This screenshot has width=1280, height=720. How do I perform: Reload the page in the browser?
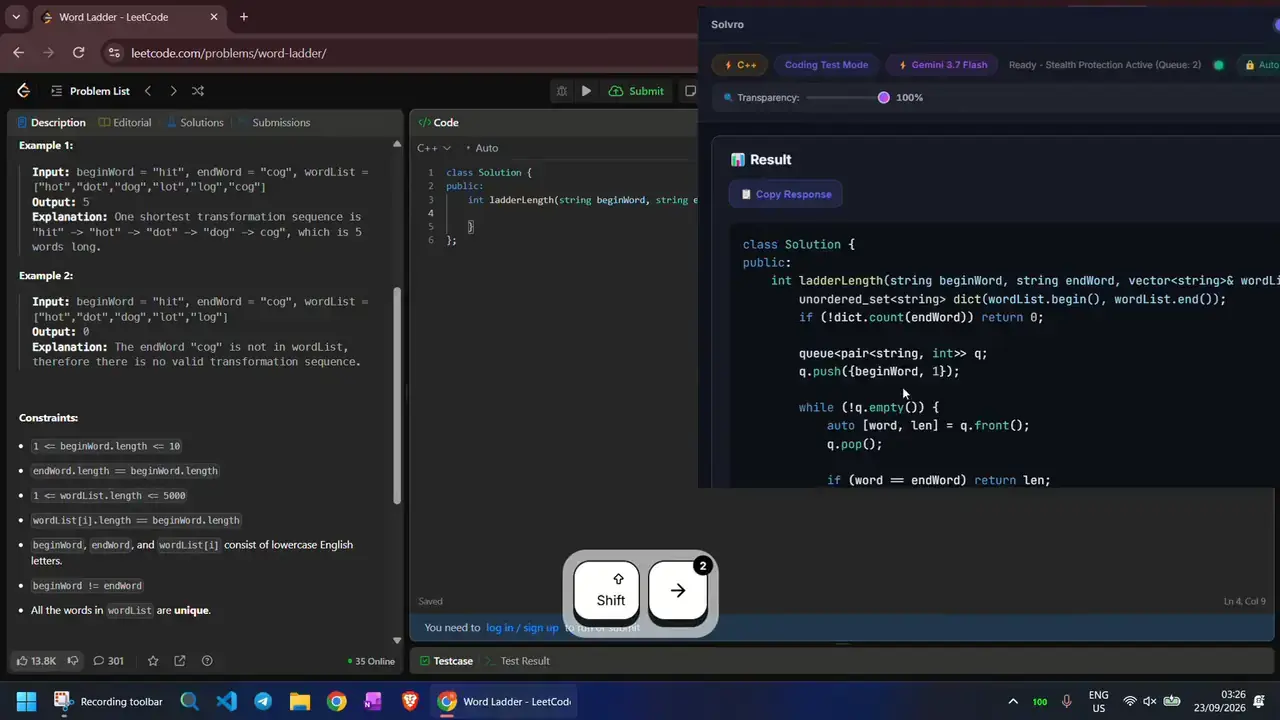click(79, 53)
